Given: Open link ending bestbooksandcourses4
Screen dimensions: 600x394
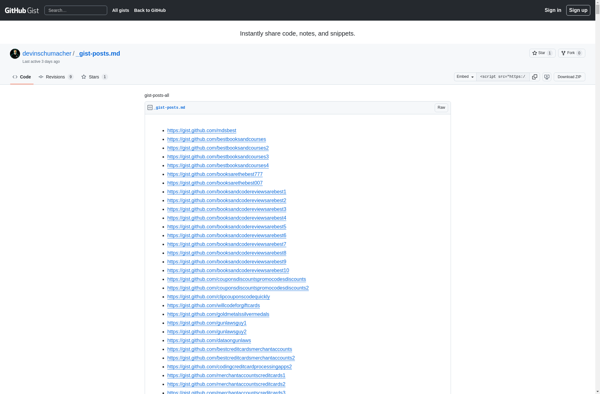Looking at the screenshot, I should pyautogui.click(x=218, y=166).
